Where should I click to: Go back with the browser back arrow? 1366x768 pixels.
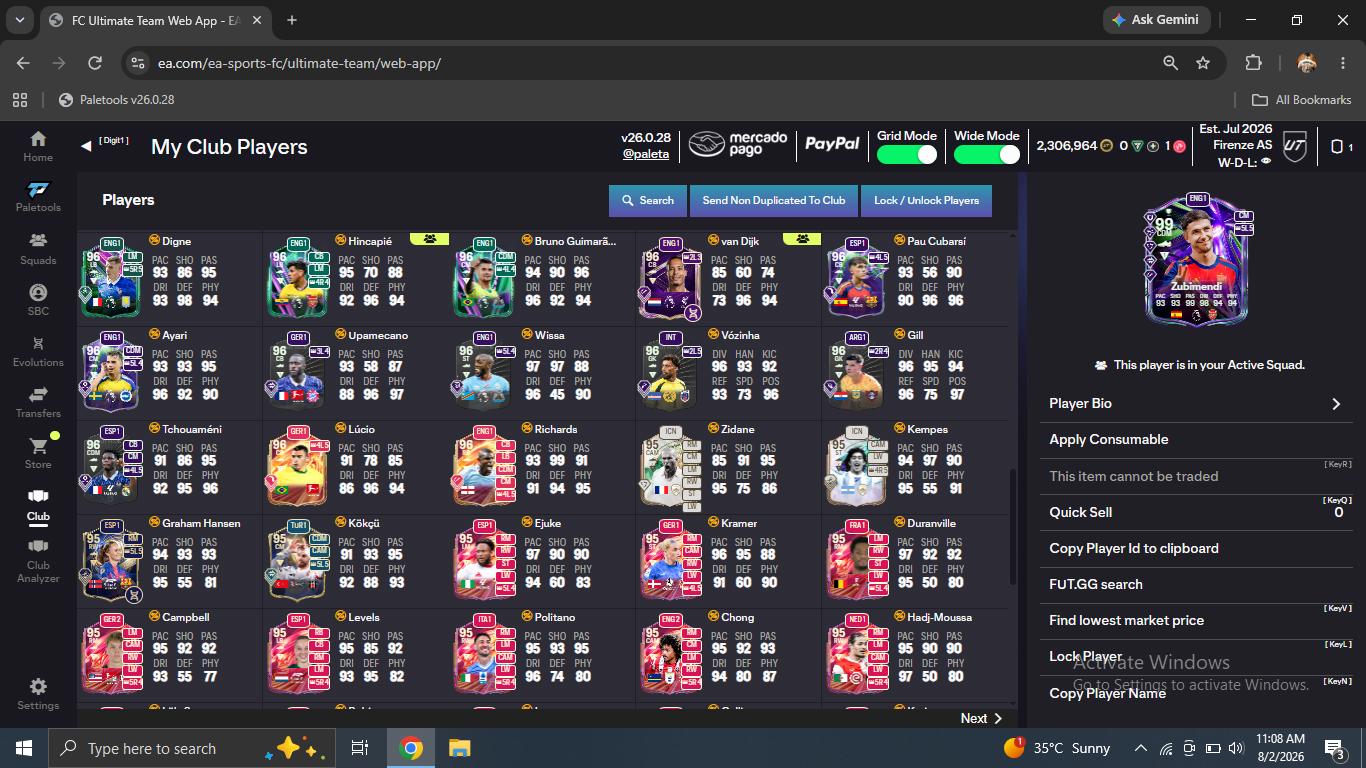[23, 63]
